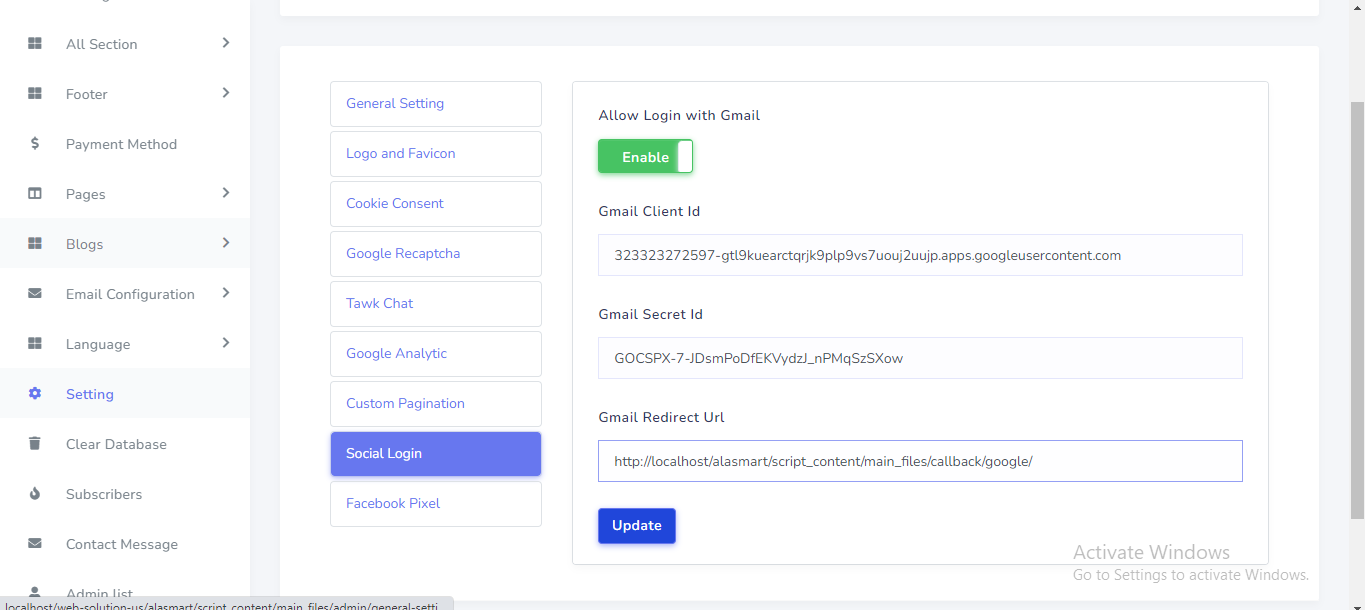Click the columns icon beside Pages
The width and height of the screenshot is (1365, 610).
[x=35, y=194]
